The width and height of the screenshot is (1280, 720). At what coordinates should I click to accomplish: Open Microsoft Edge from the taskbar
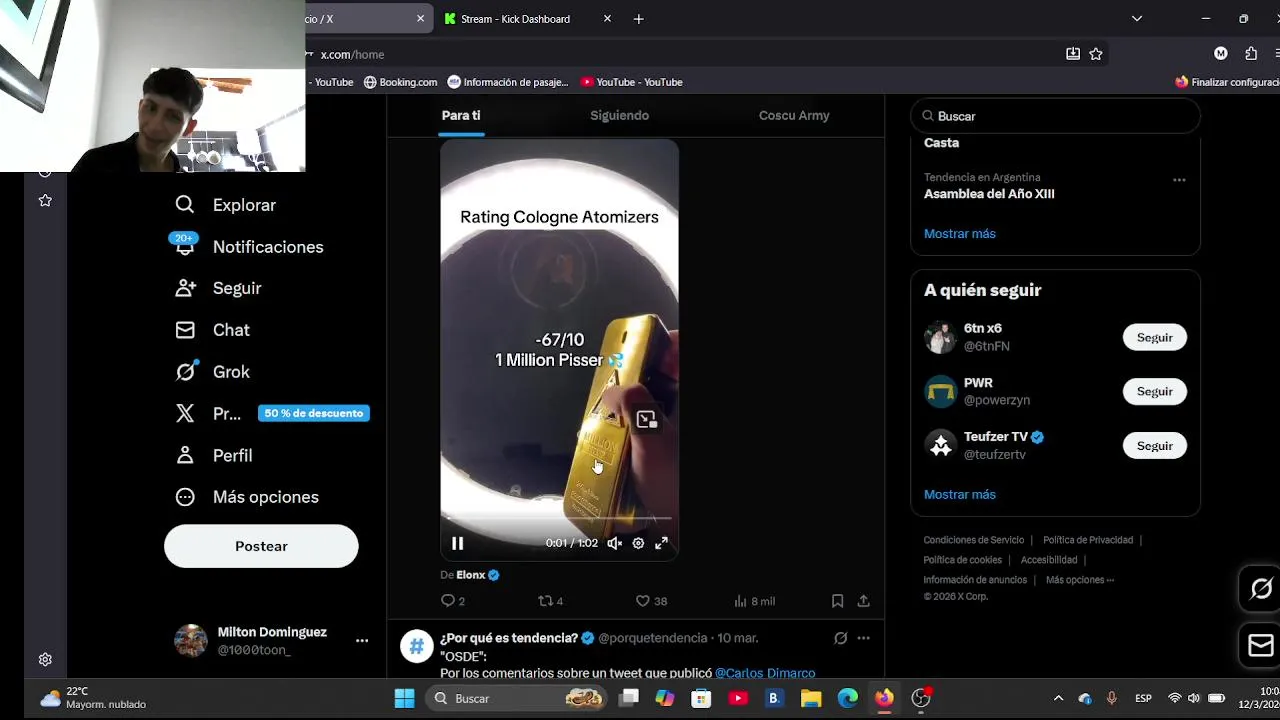848,698
